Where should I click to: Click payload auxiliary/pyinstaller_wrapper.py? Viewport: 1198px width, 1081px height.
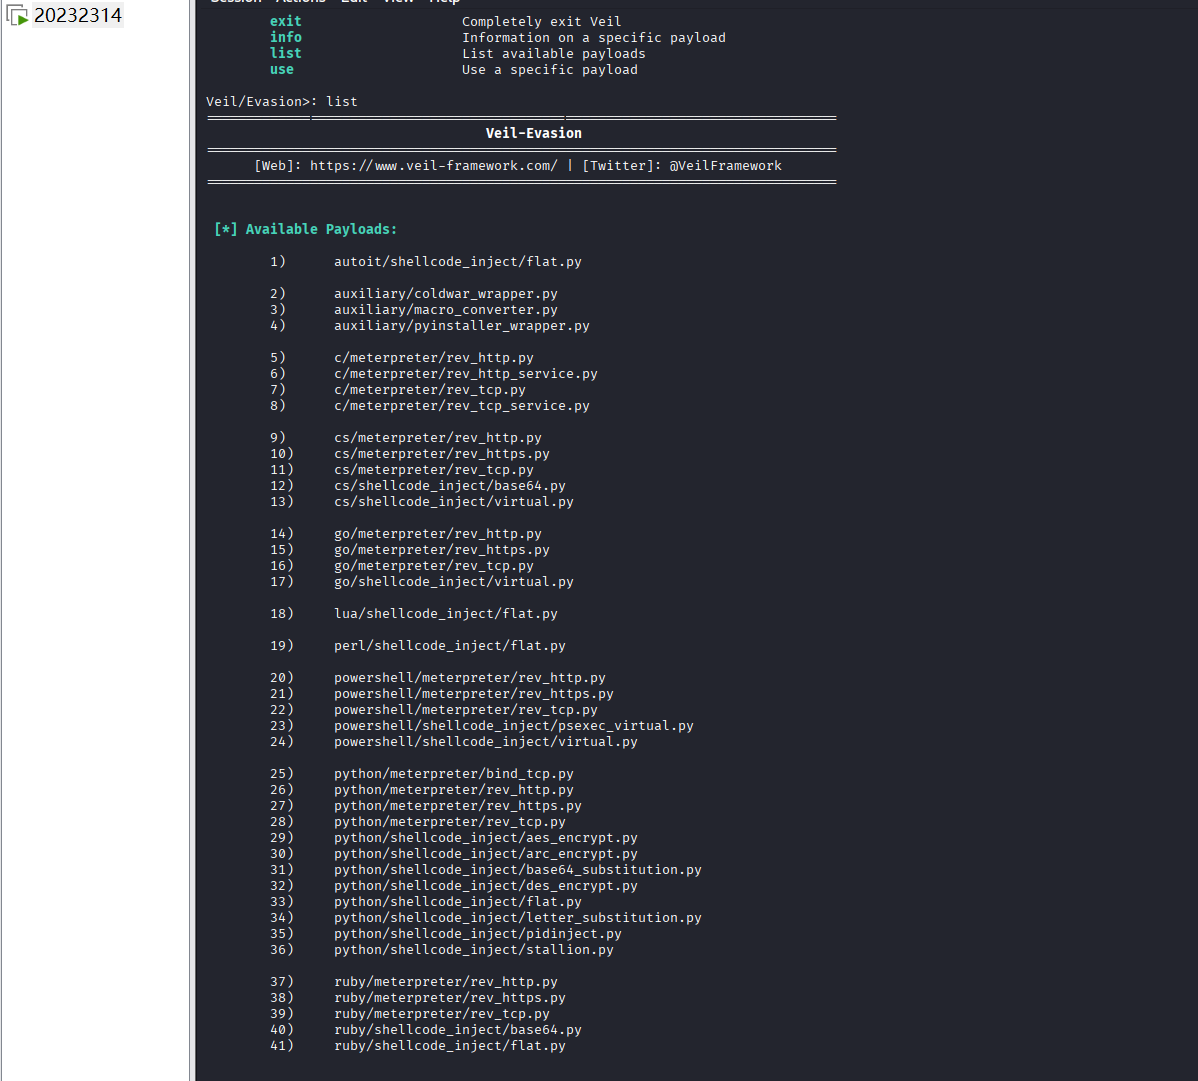[x=461, y=325]
